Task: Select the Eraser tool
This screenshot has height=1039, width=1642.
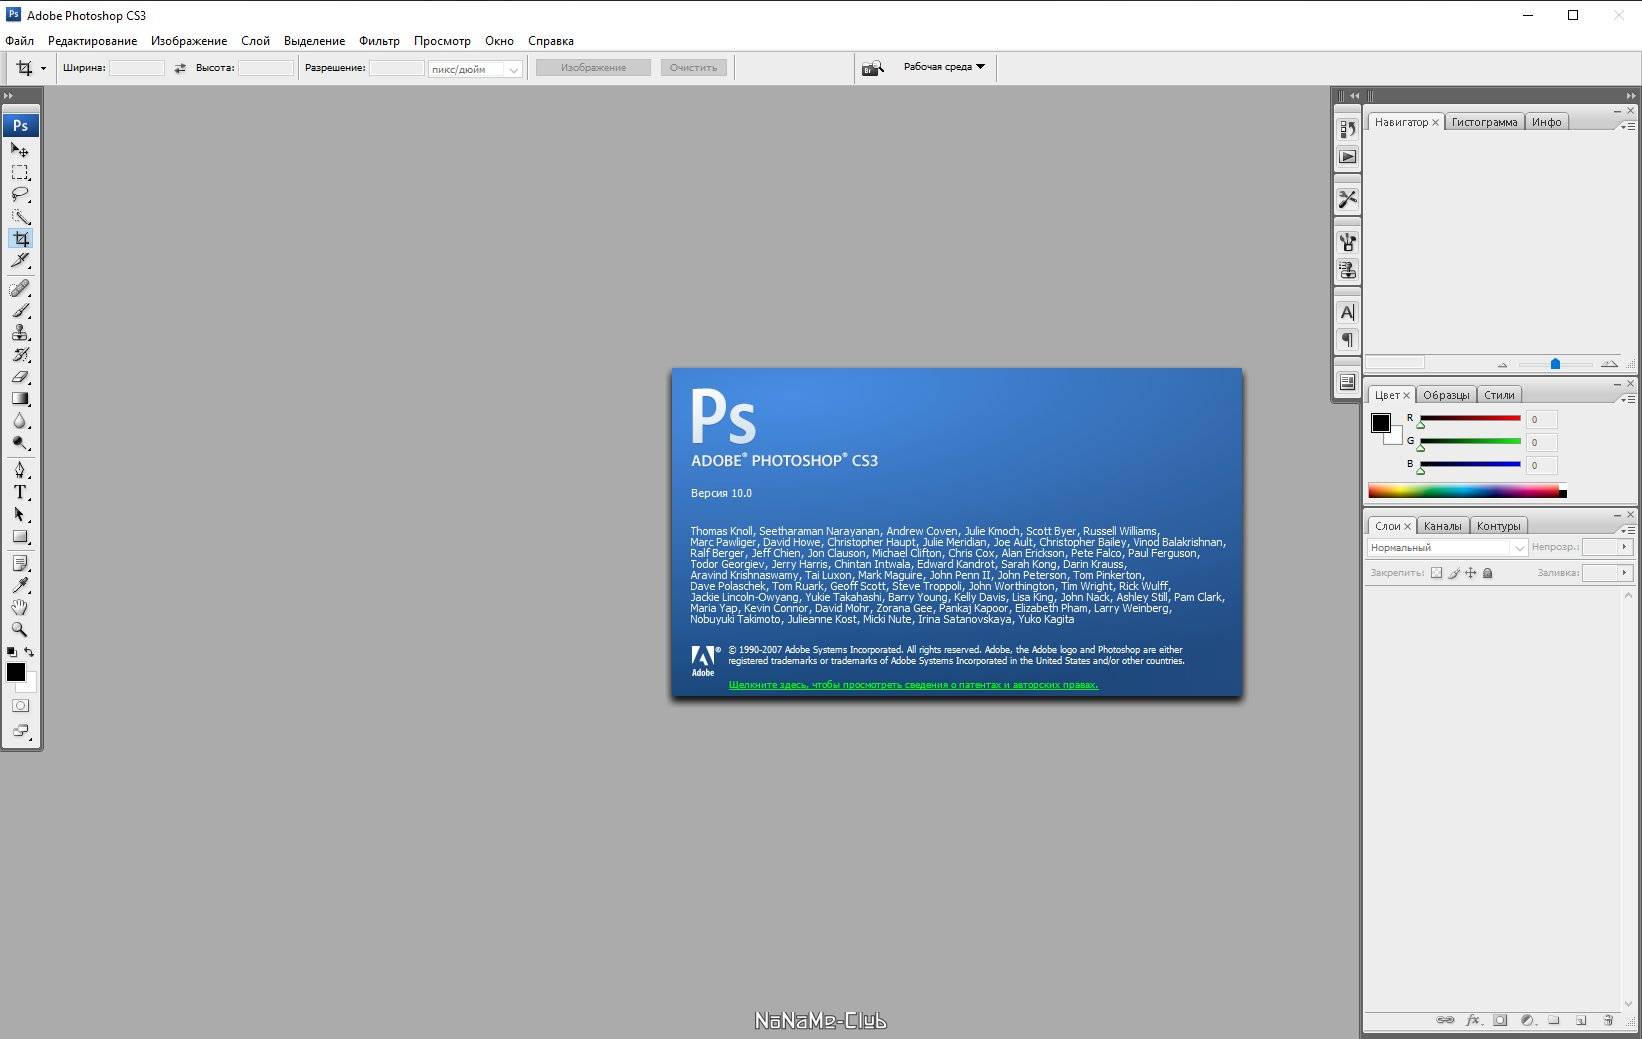Action: click(20, 376)
